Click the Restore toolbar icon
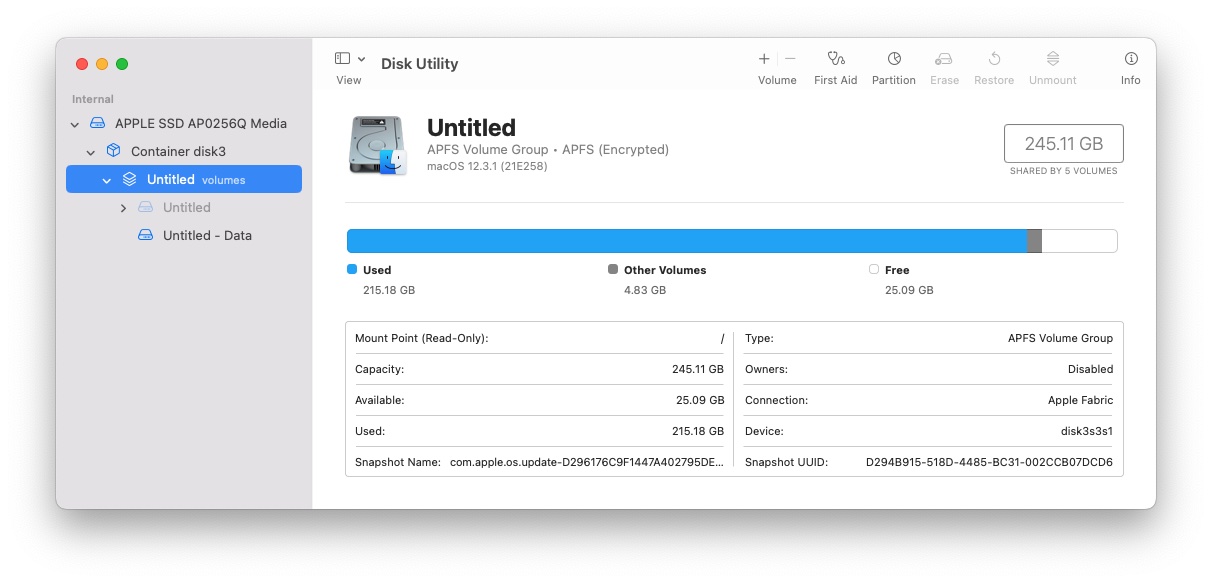This screenshot has height=583, width=1212. (994, 60)
